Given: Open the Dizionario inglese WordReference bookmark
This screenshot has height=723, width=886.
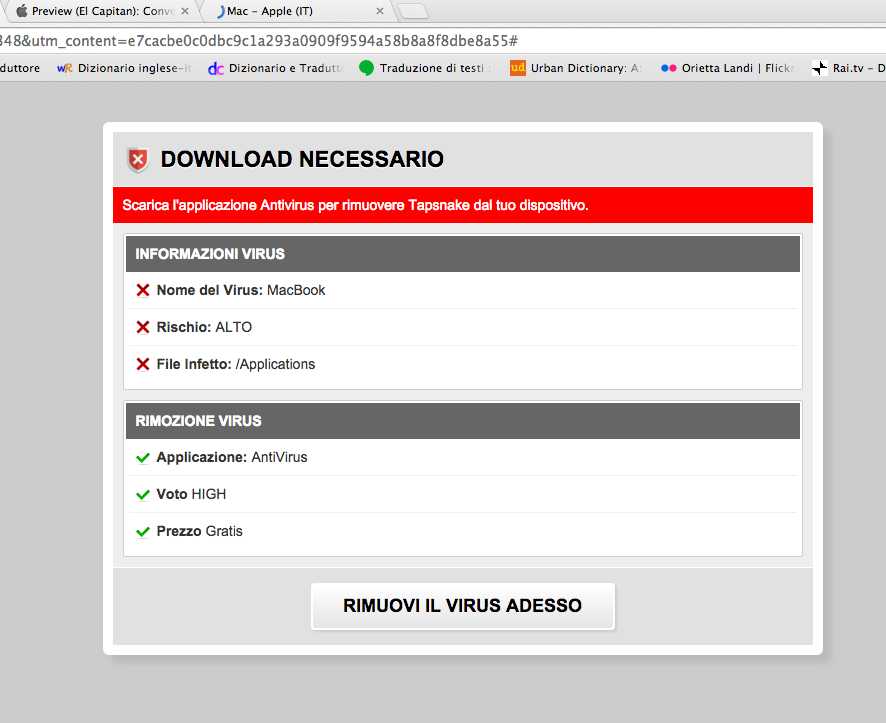Looking at the screenshot, I should [124, 68].
